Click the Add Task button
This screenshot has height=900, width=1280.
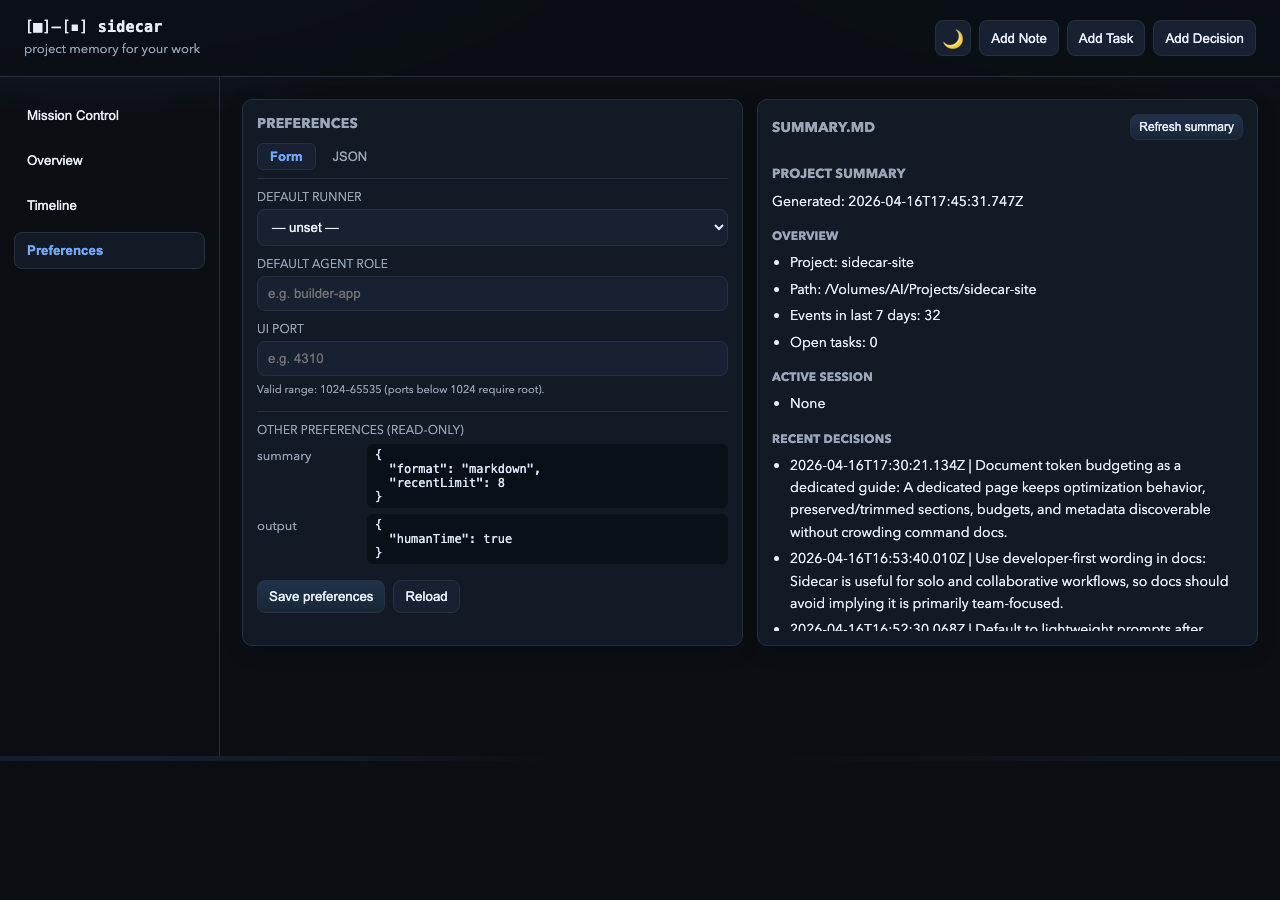pyautogui.click(x=1106, y=38)
